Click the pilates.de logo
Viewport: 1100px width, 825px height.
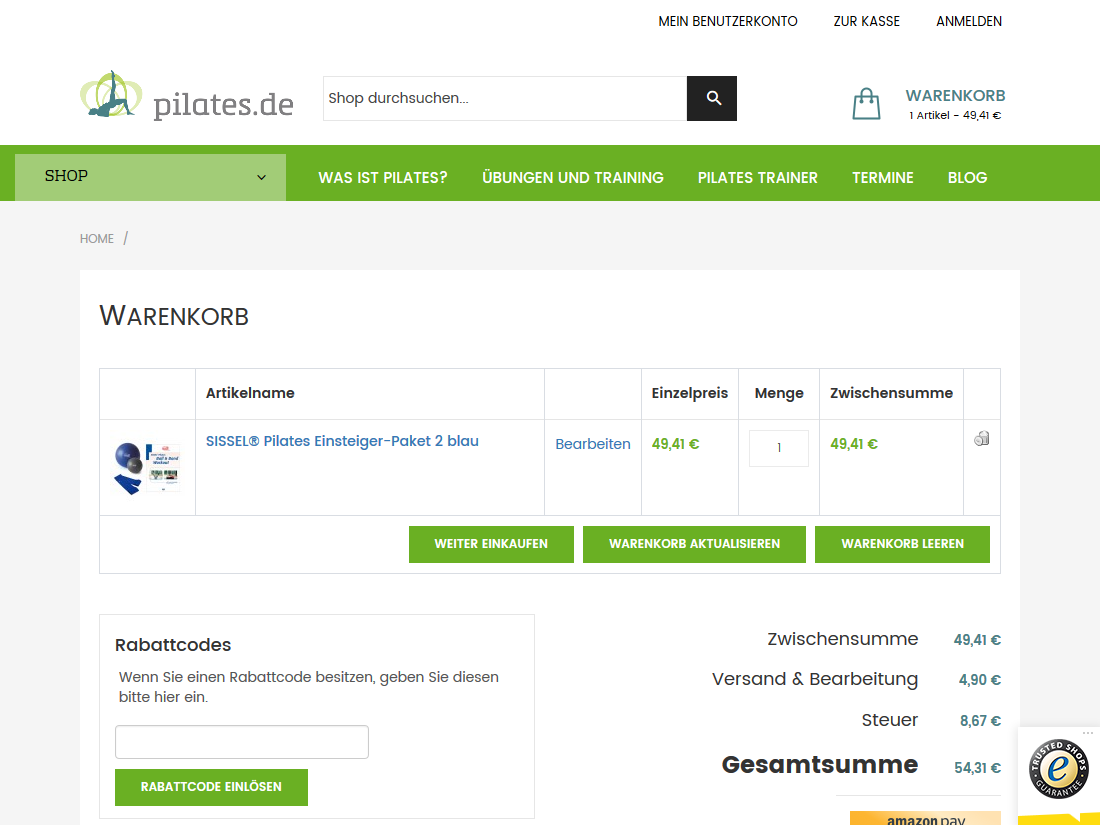click(x=187, y=97)
